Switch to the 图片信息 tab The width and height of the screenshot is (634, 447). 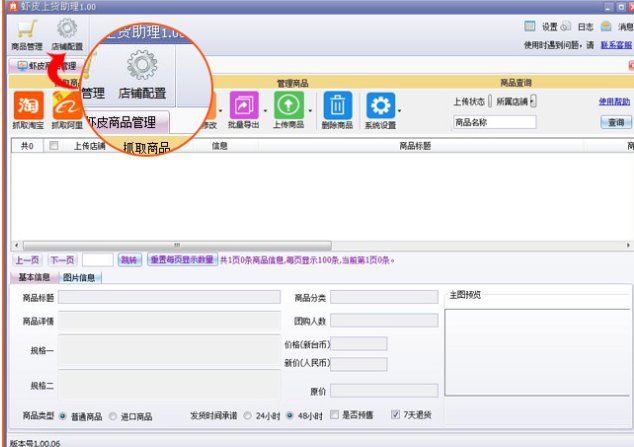[80, 277]
